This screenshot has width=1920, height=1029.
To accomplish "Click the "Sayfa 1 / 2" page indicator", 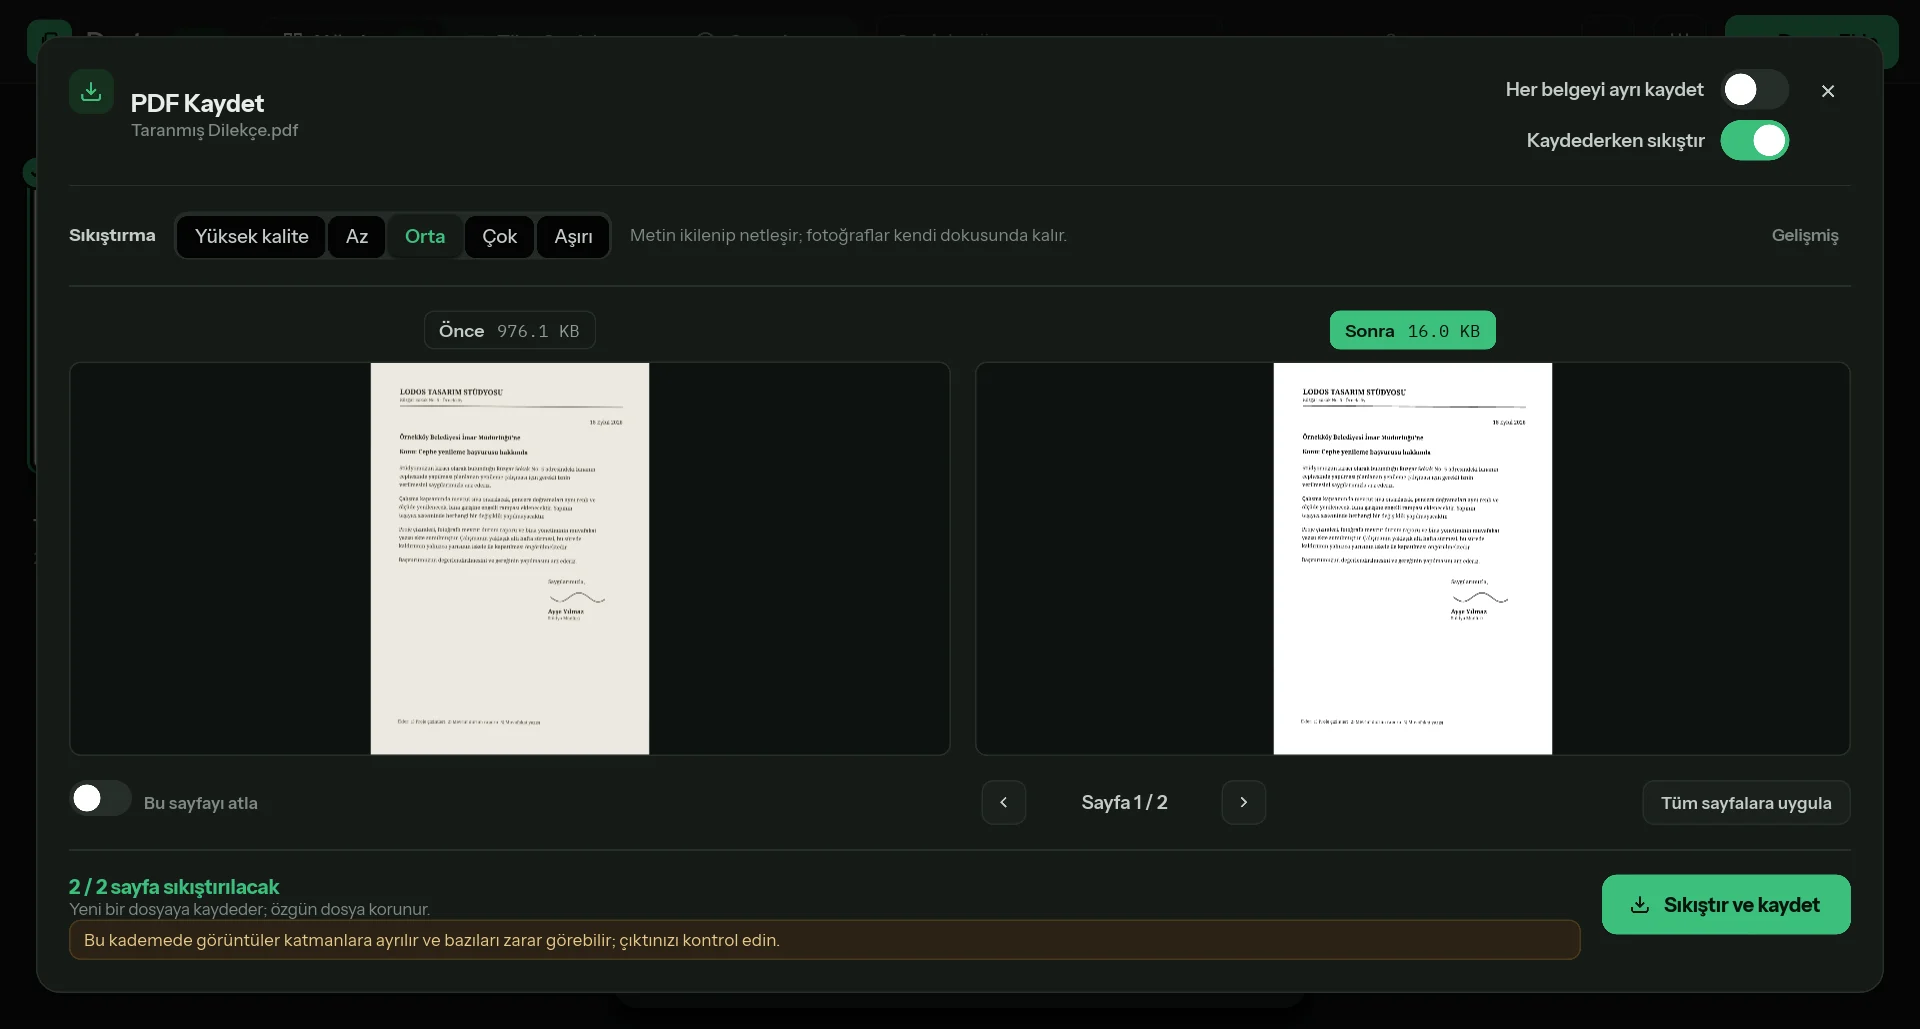I will point(1124,803).
